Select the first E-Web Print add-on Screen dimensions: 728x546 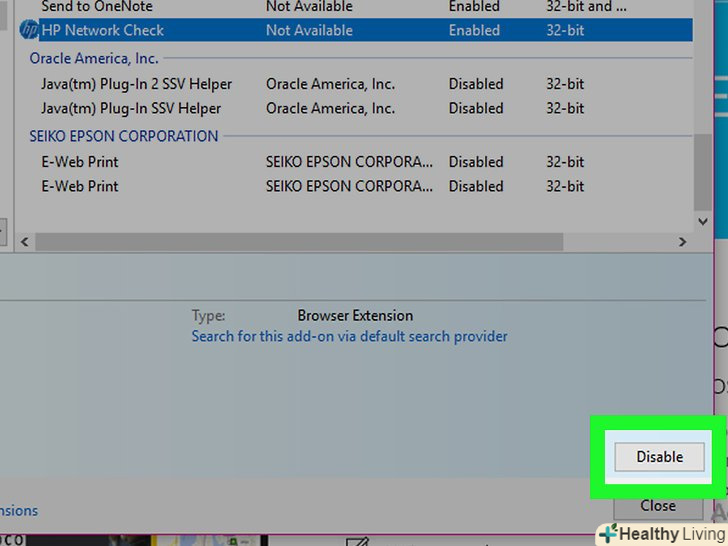tap(366, 162)
